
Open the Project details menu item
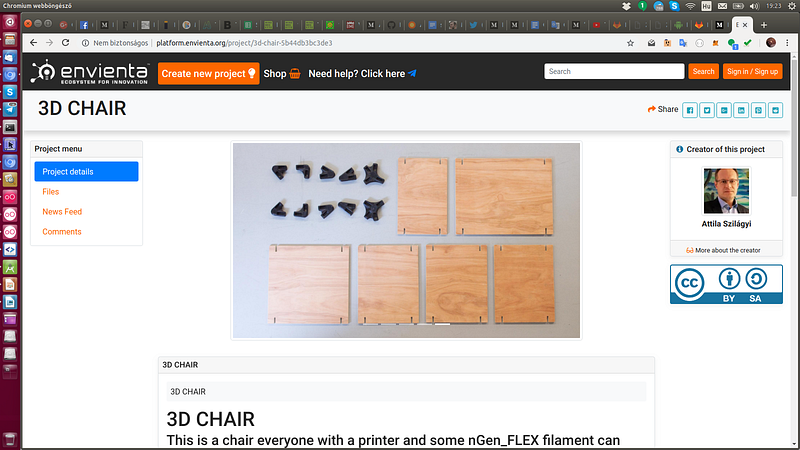85,171
